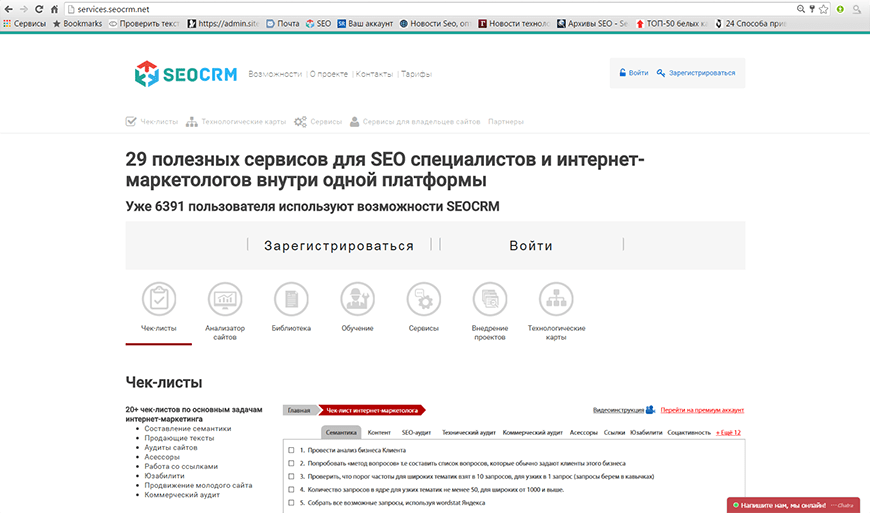Switch to the Технический аудит tab

click(x=468, y=433)
